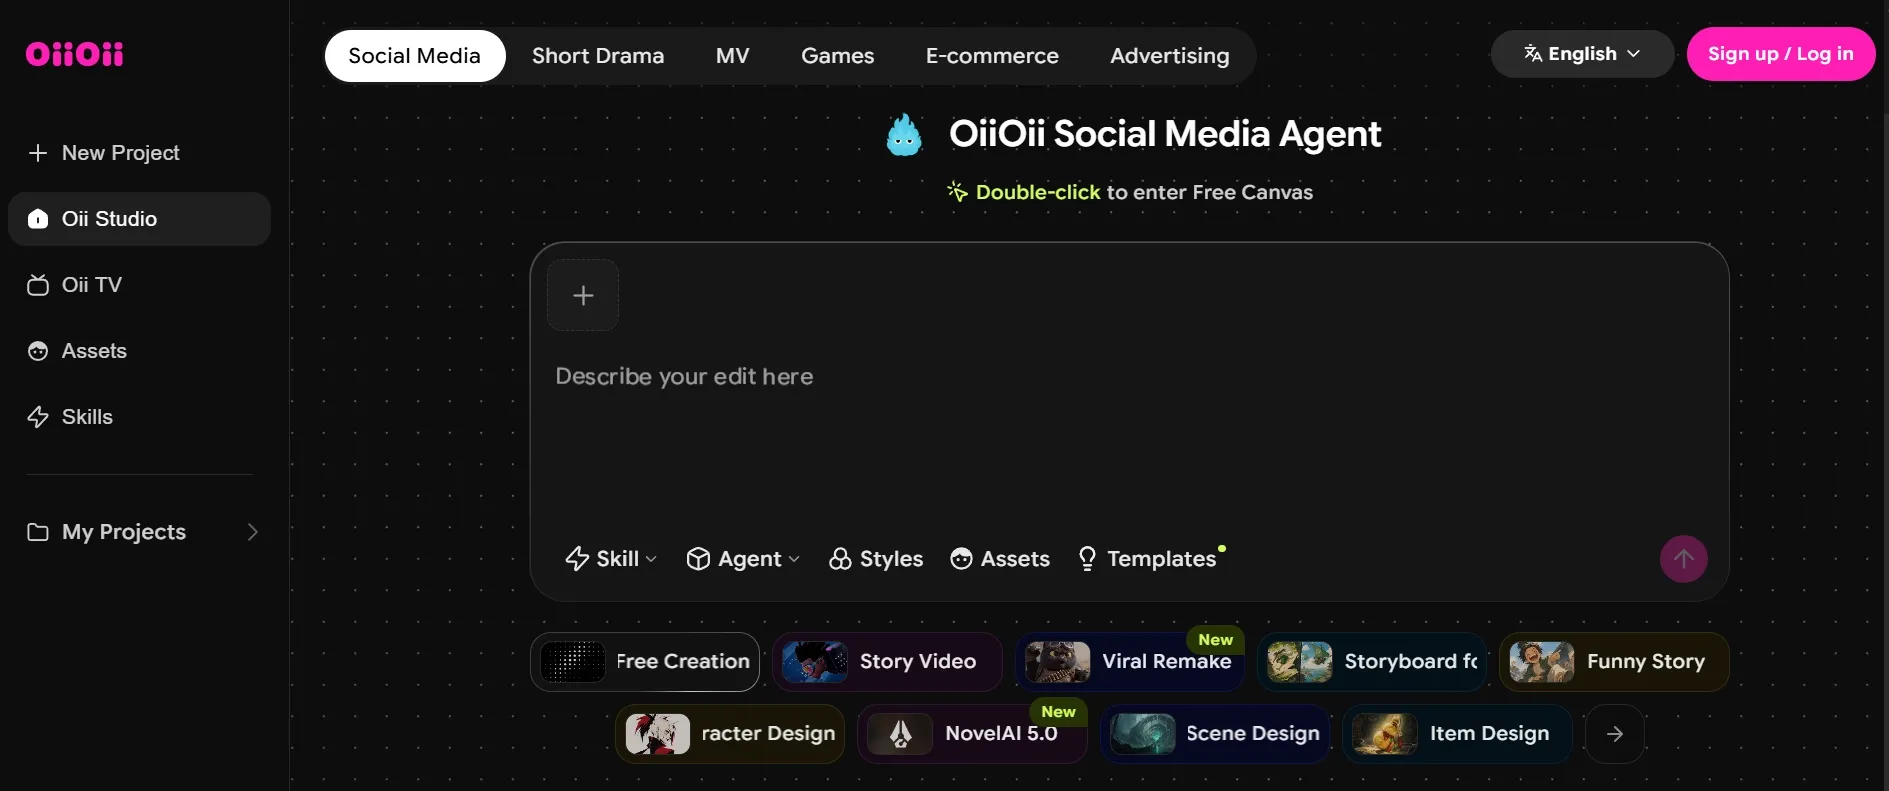
Task: Open the Games tab
Action: 838,56
